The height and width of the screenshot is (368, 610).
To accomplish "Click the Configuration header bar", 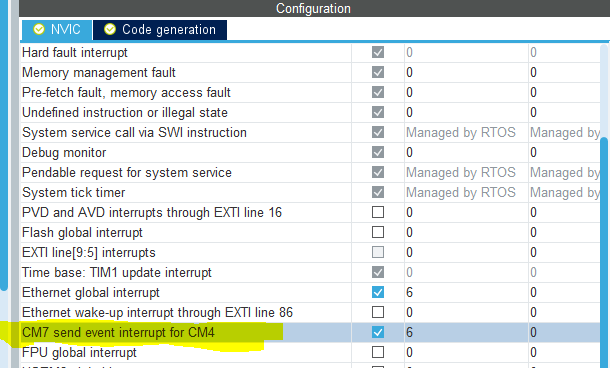I will [314, 8].
